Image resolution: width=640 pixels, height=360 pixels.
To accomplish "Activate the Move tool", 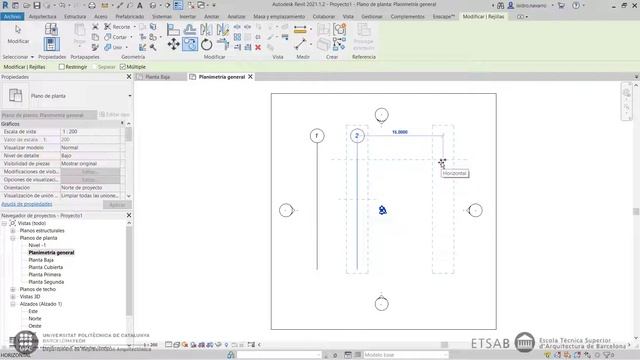I will point(173,44).
